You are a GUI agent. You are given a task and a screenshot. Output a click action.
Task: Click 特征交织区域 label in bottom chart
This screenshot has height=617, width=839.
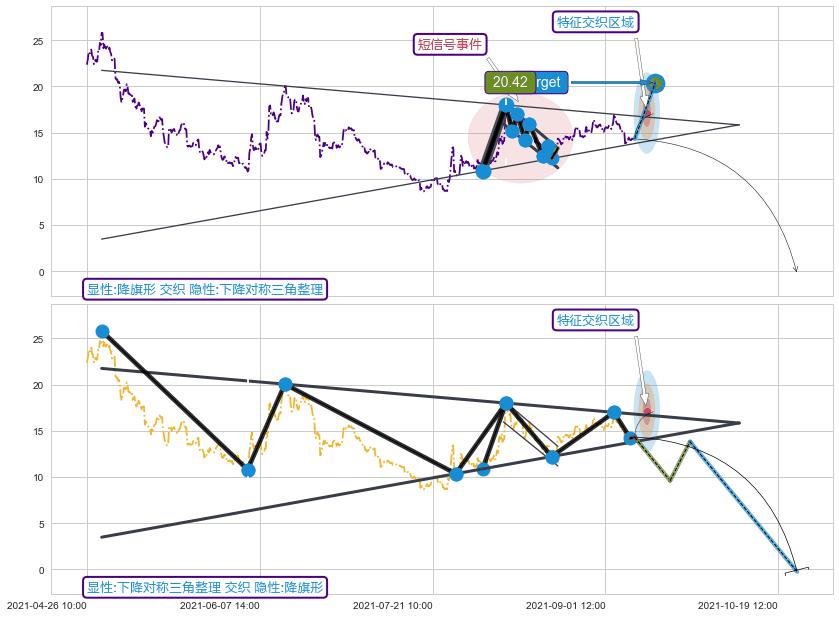tap(595, 320)
